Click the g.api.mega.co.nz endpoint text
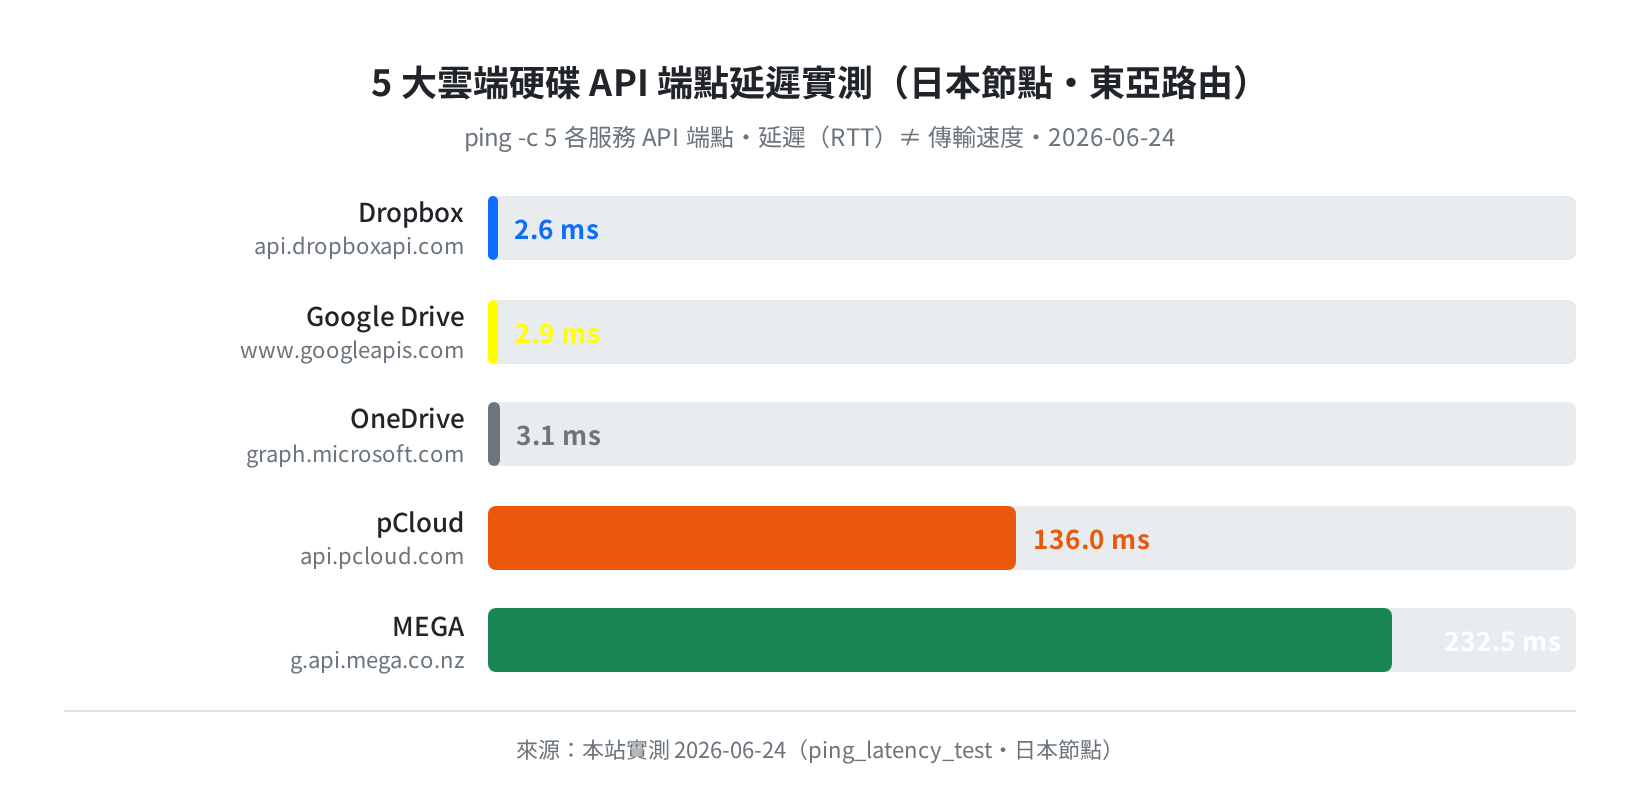1640x806 pixels. (x=377, y=661)
